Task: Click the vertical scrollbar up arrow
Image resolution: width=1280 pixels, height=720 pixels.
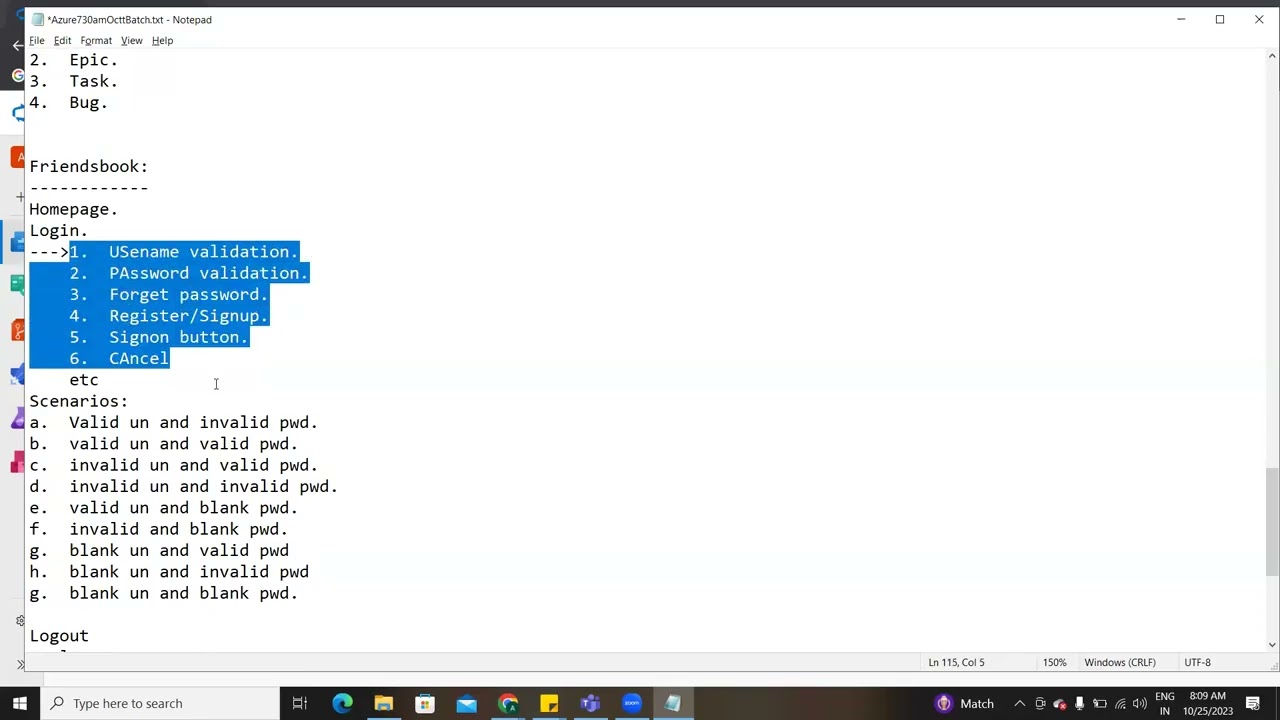Action: 1272,57
